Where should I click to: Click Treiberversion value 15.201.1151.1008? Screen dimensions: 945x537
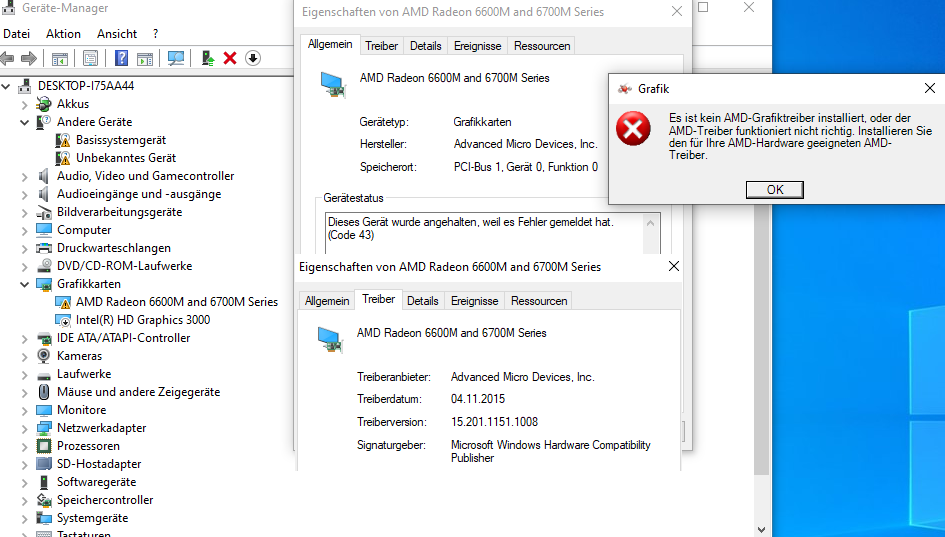(x=494, y=422)
